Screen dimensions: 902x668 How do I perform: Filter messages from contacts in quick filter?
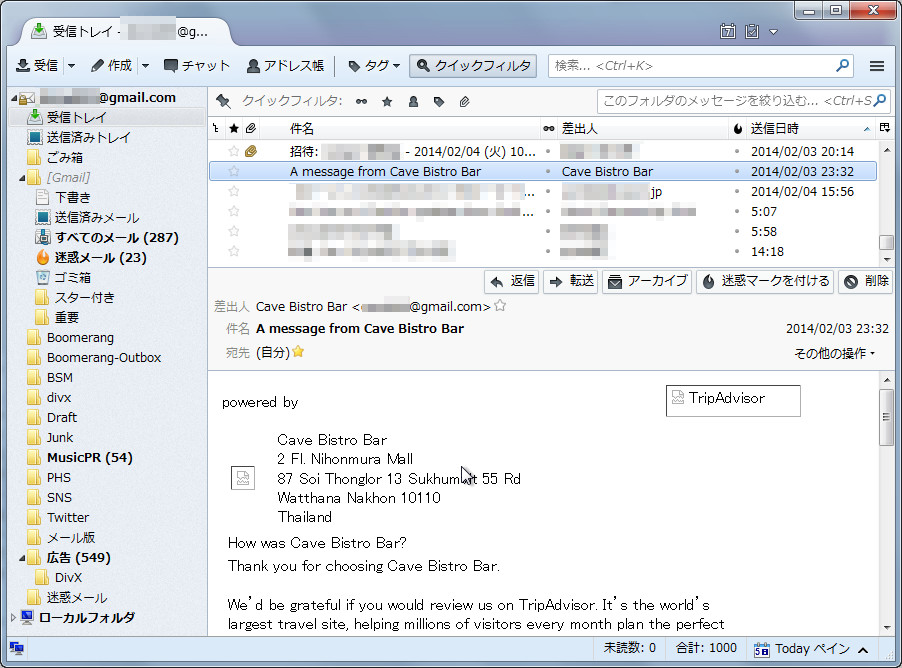(x=414, y=100)
